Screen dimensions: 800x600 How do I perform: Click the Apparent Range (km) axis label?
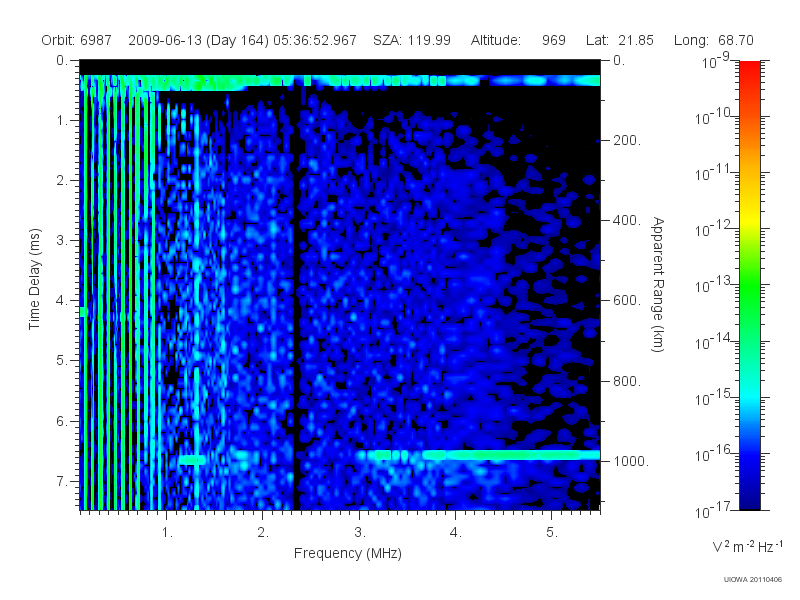click(658, 284)
